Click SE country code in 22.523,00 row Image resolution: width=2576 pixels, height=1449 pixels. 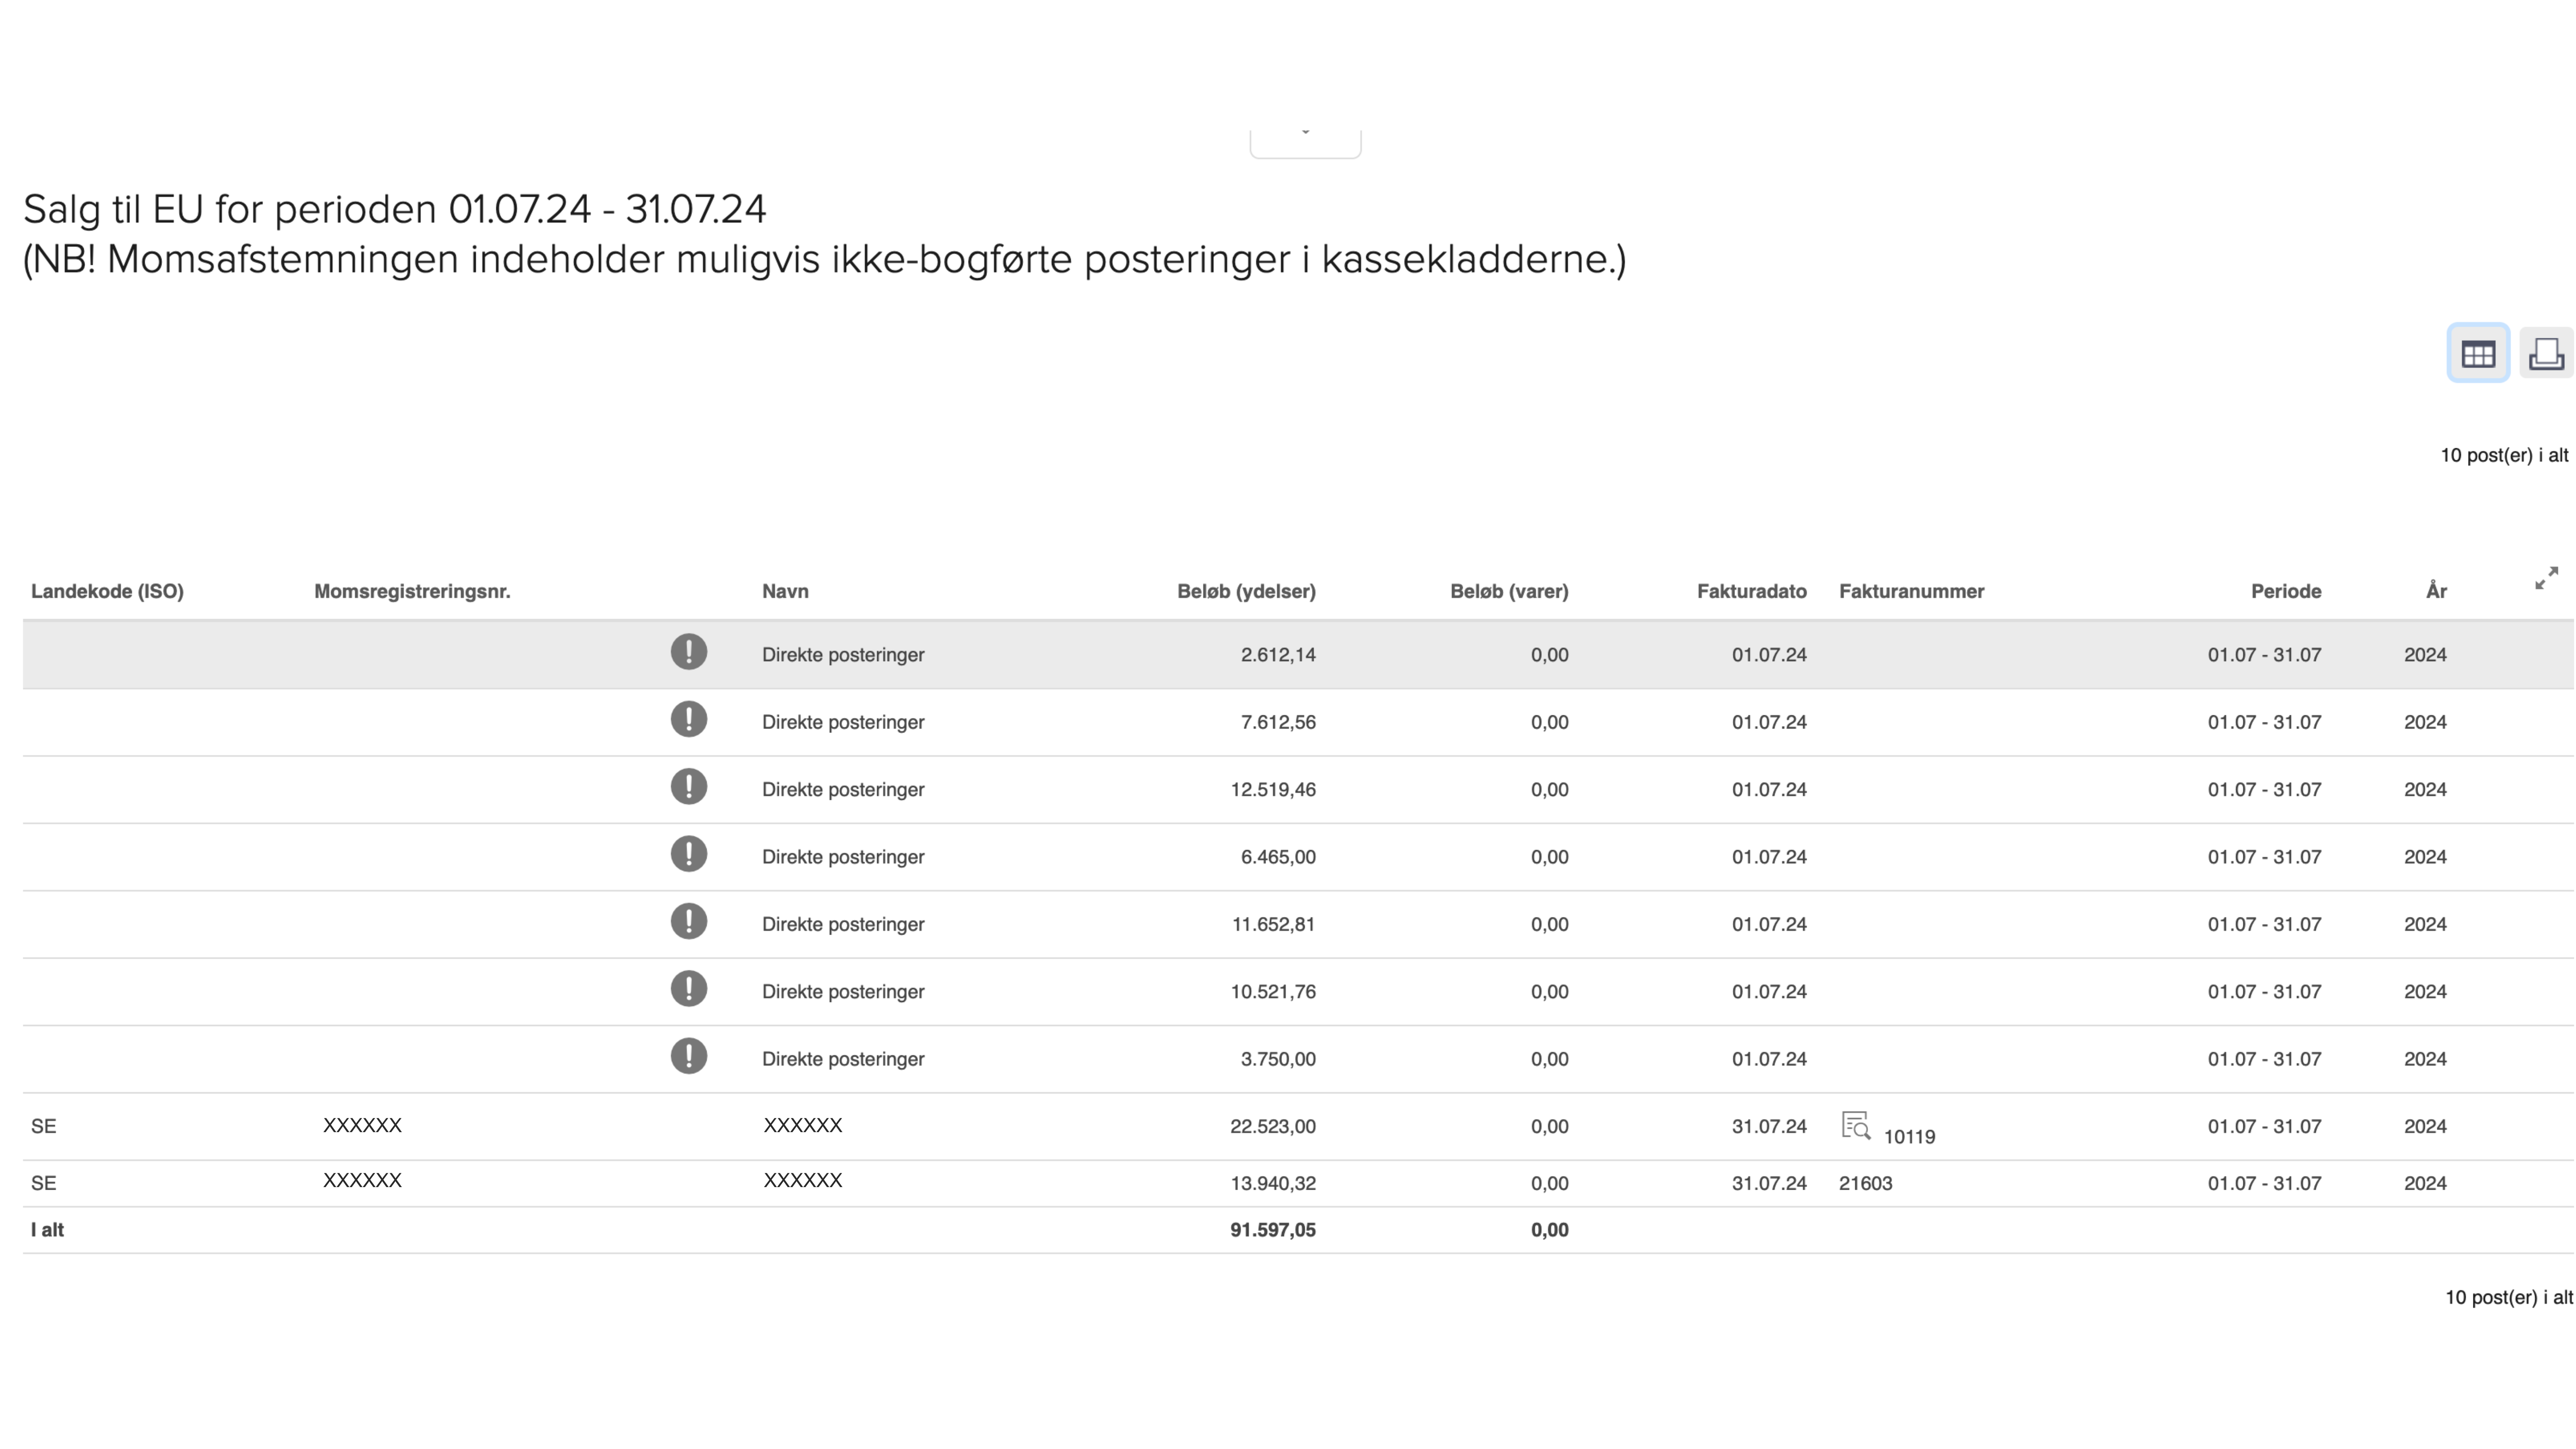point(44,1126)
